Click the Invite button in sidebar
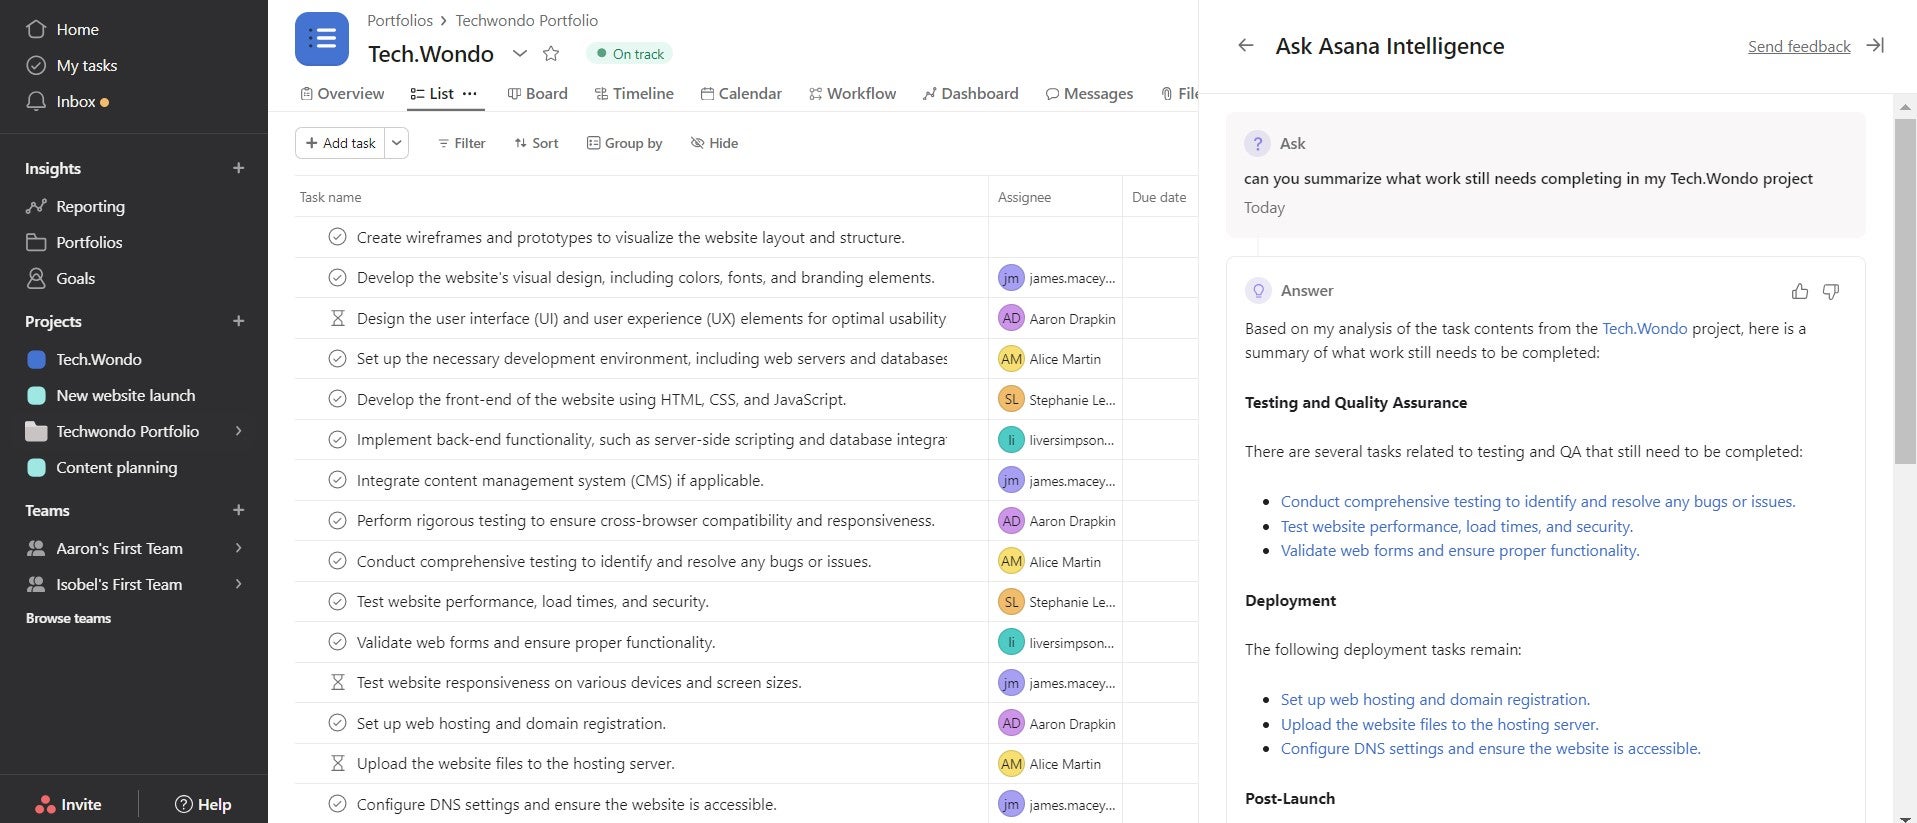 (69, 804)
